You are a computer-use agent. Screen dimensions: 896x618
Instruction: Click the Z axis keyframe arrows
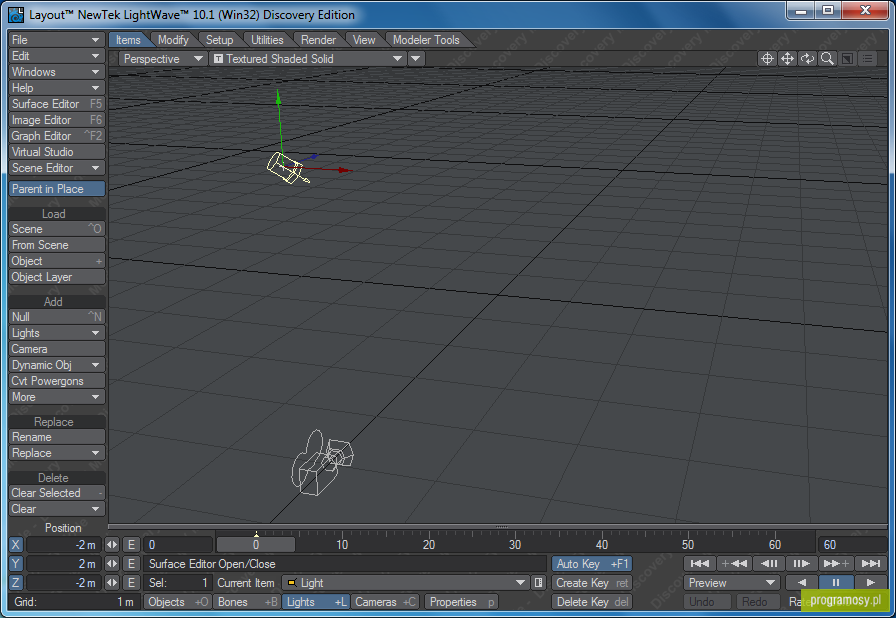pyautogui.click(x=112, y=583)
